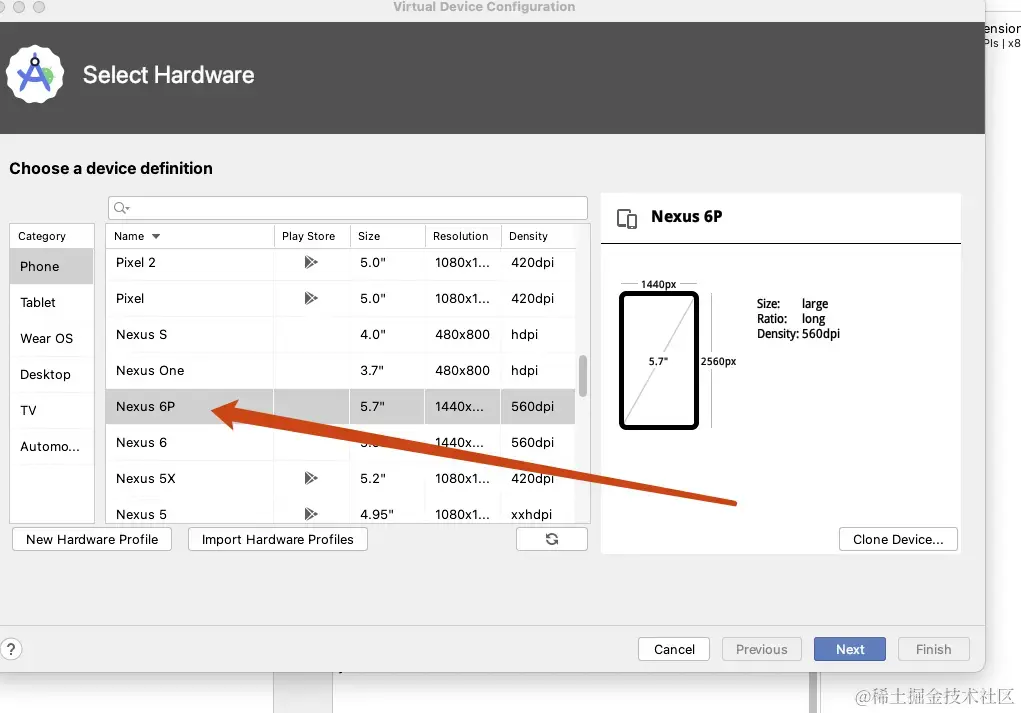Clone the Nexus 6P device
This screenshot has width=1021, height=713.
(x=898, y=539)
